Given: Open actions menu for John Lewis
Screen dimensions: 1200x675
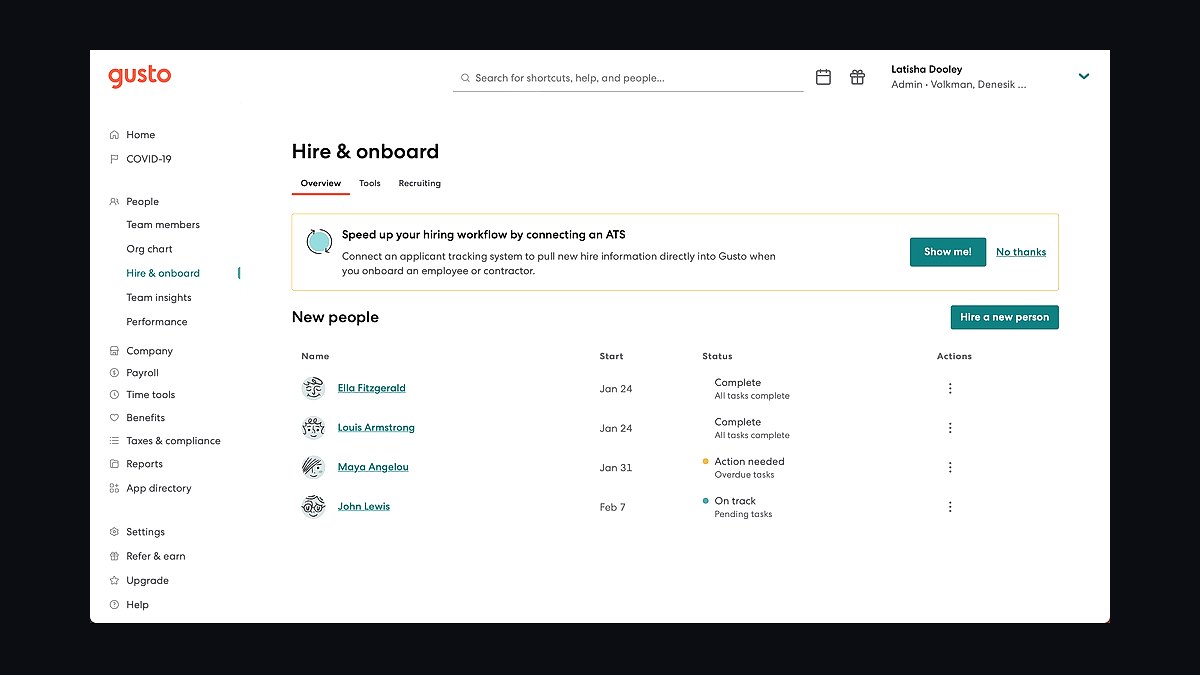Looking at the screenshot, I should tap(950, 507).
